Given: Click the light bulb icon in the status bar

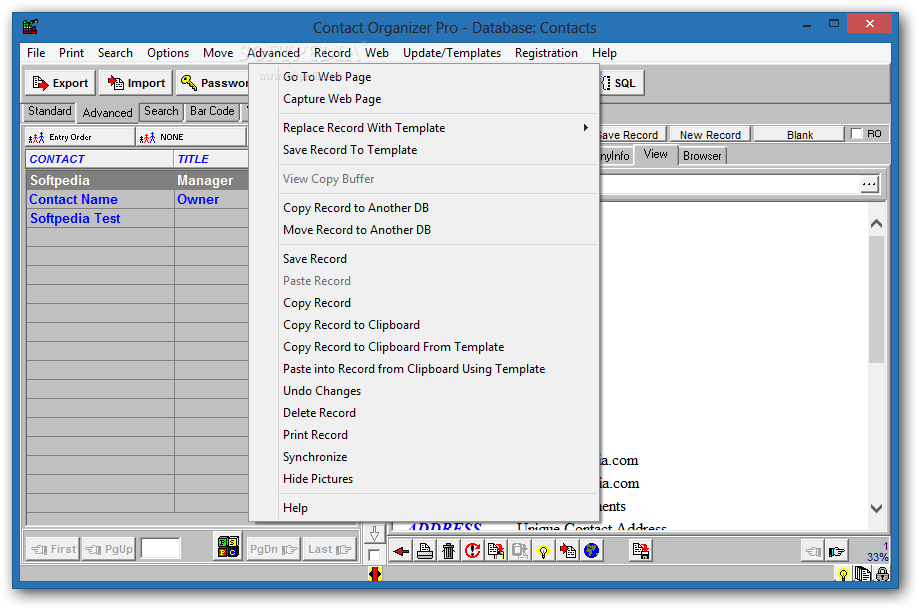Looking at the screenshot, I should pyautogui.click(x=843, y=574).
